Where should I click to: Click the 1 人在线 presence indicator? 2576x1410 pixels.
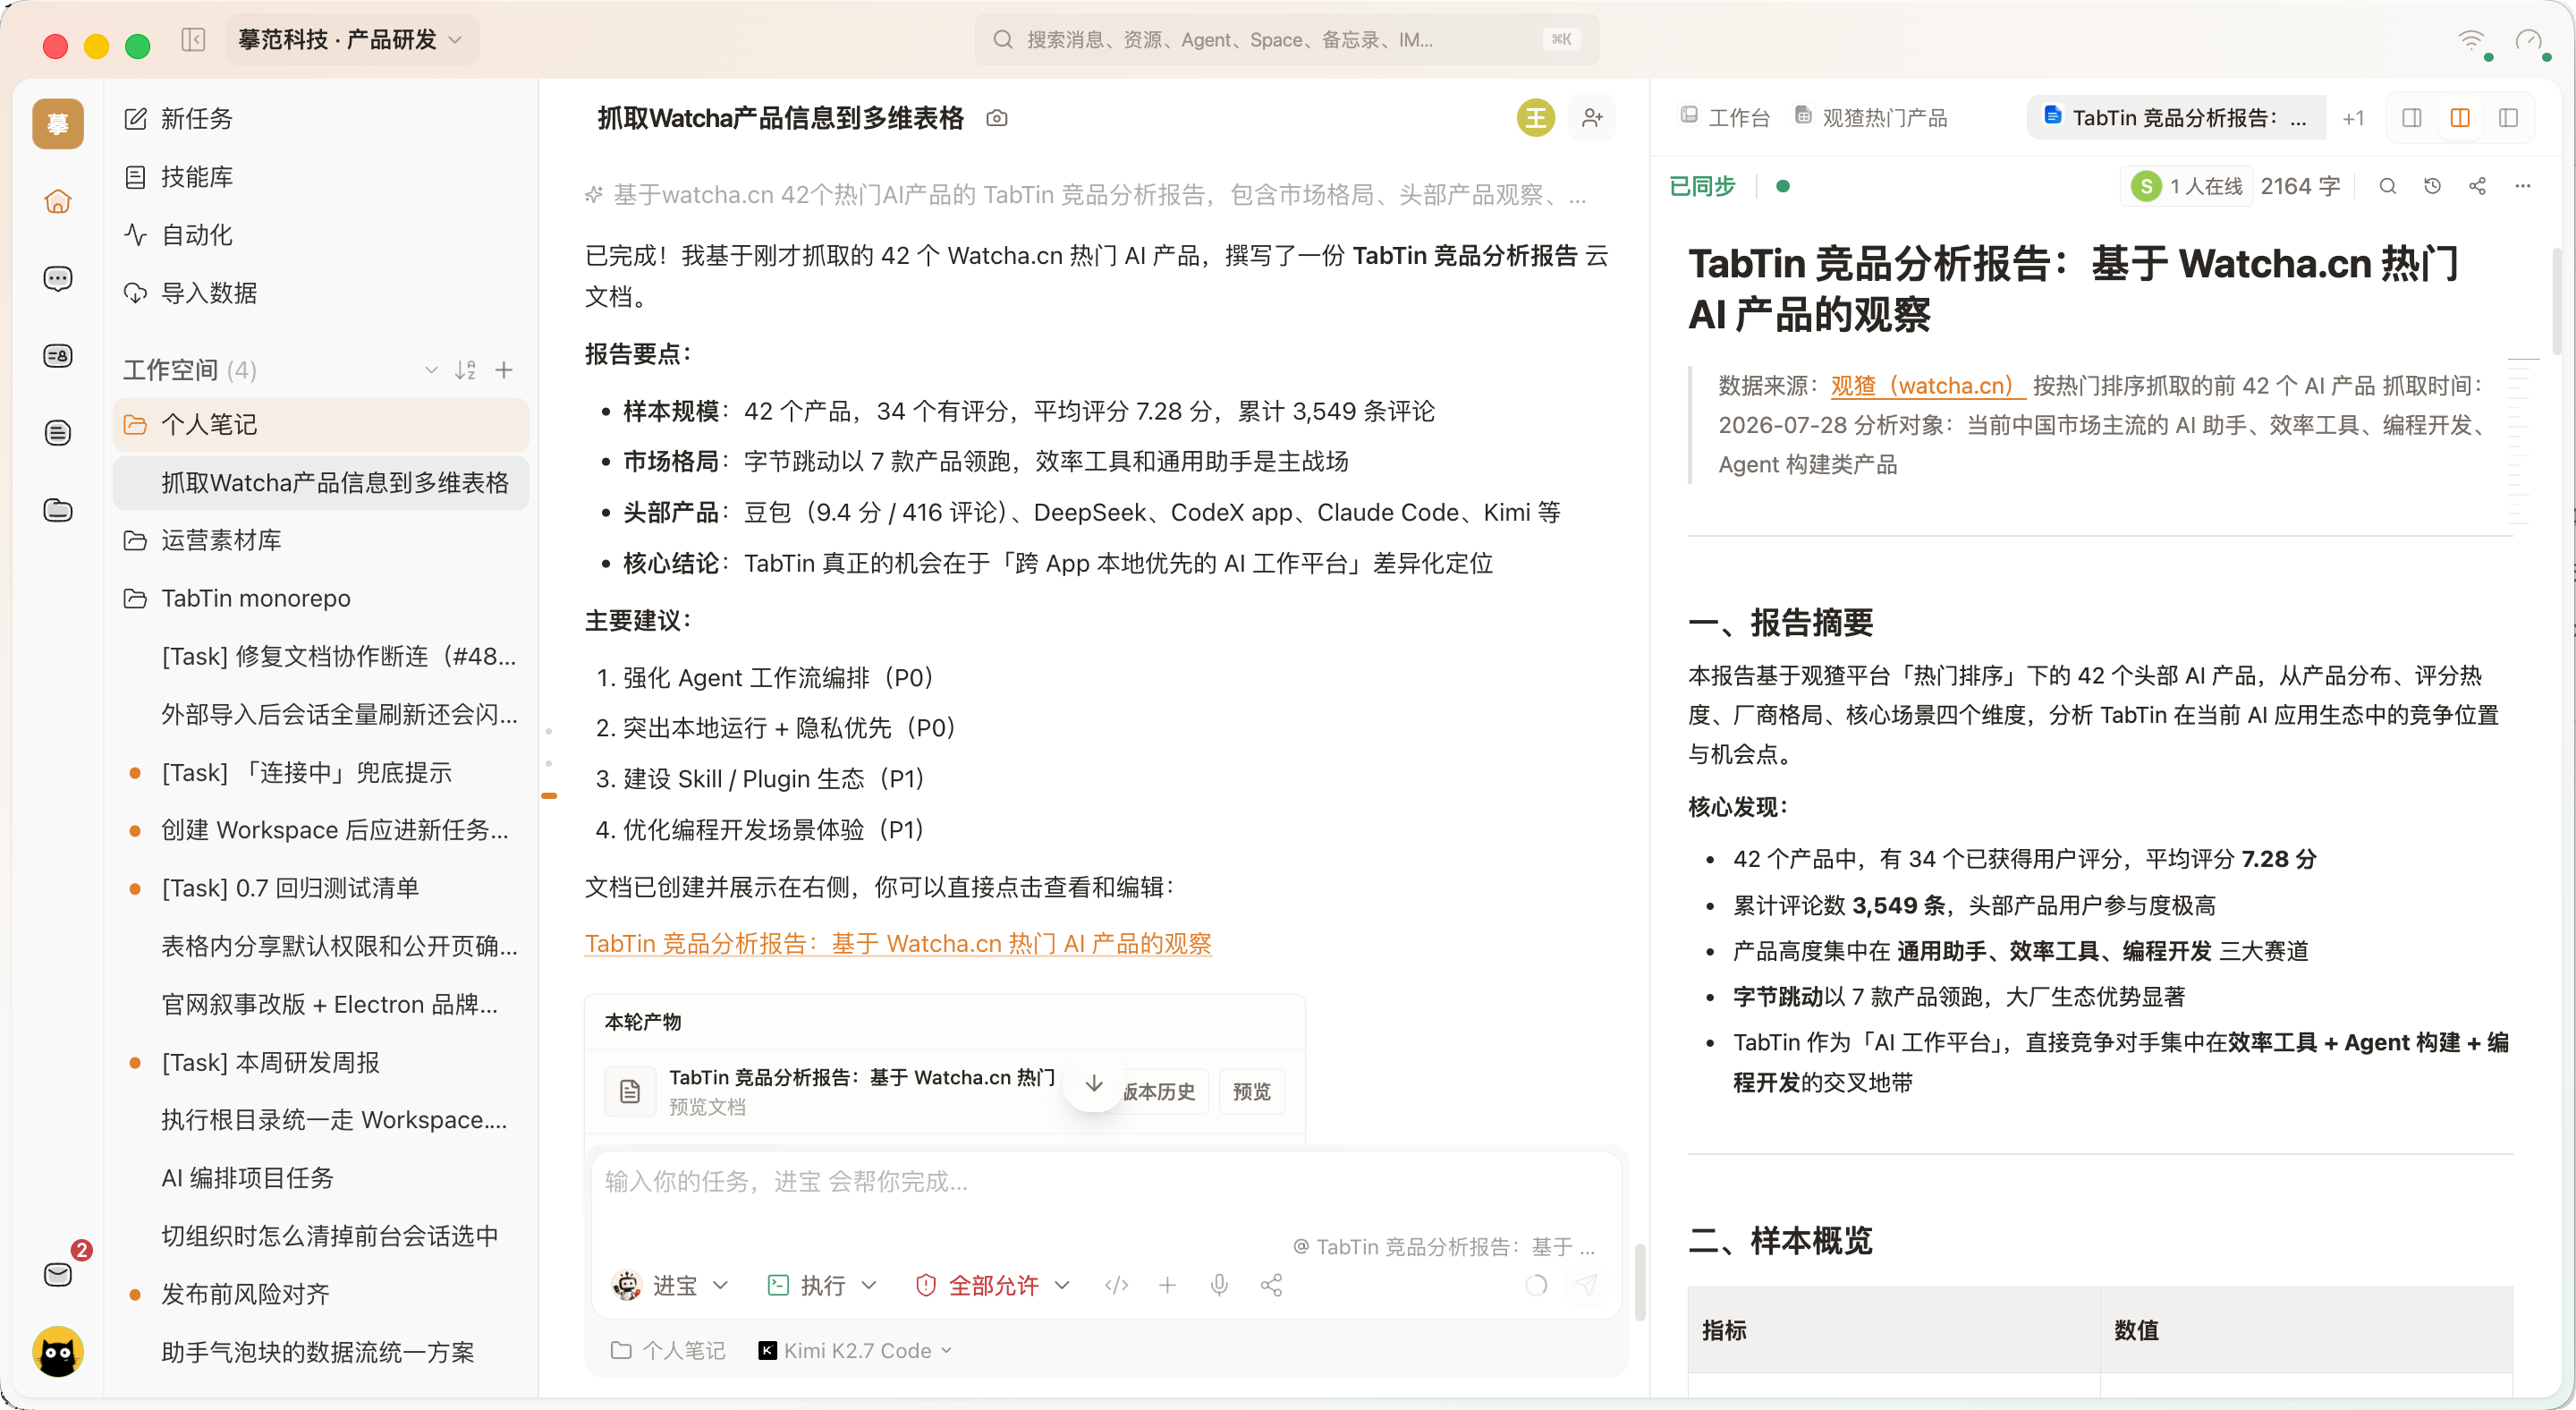2187,186
